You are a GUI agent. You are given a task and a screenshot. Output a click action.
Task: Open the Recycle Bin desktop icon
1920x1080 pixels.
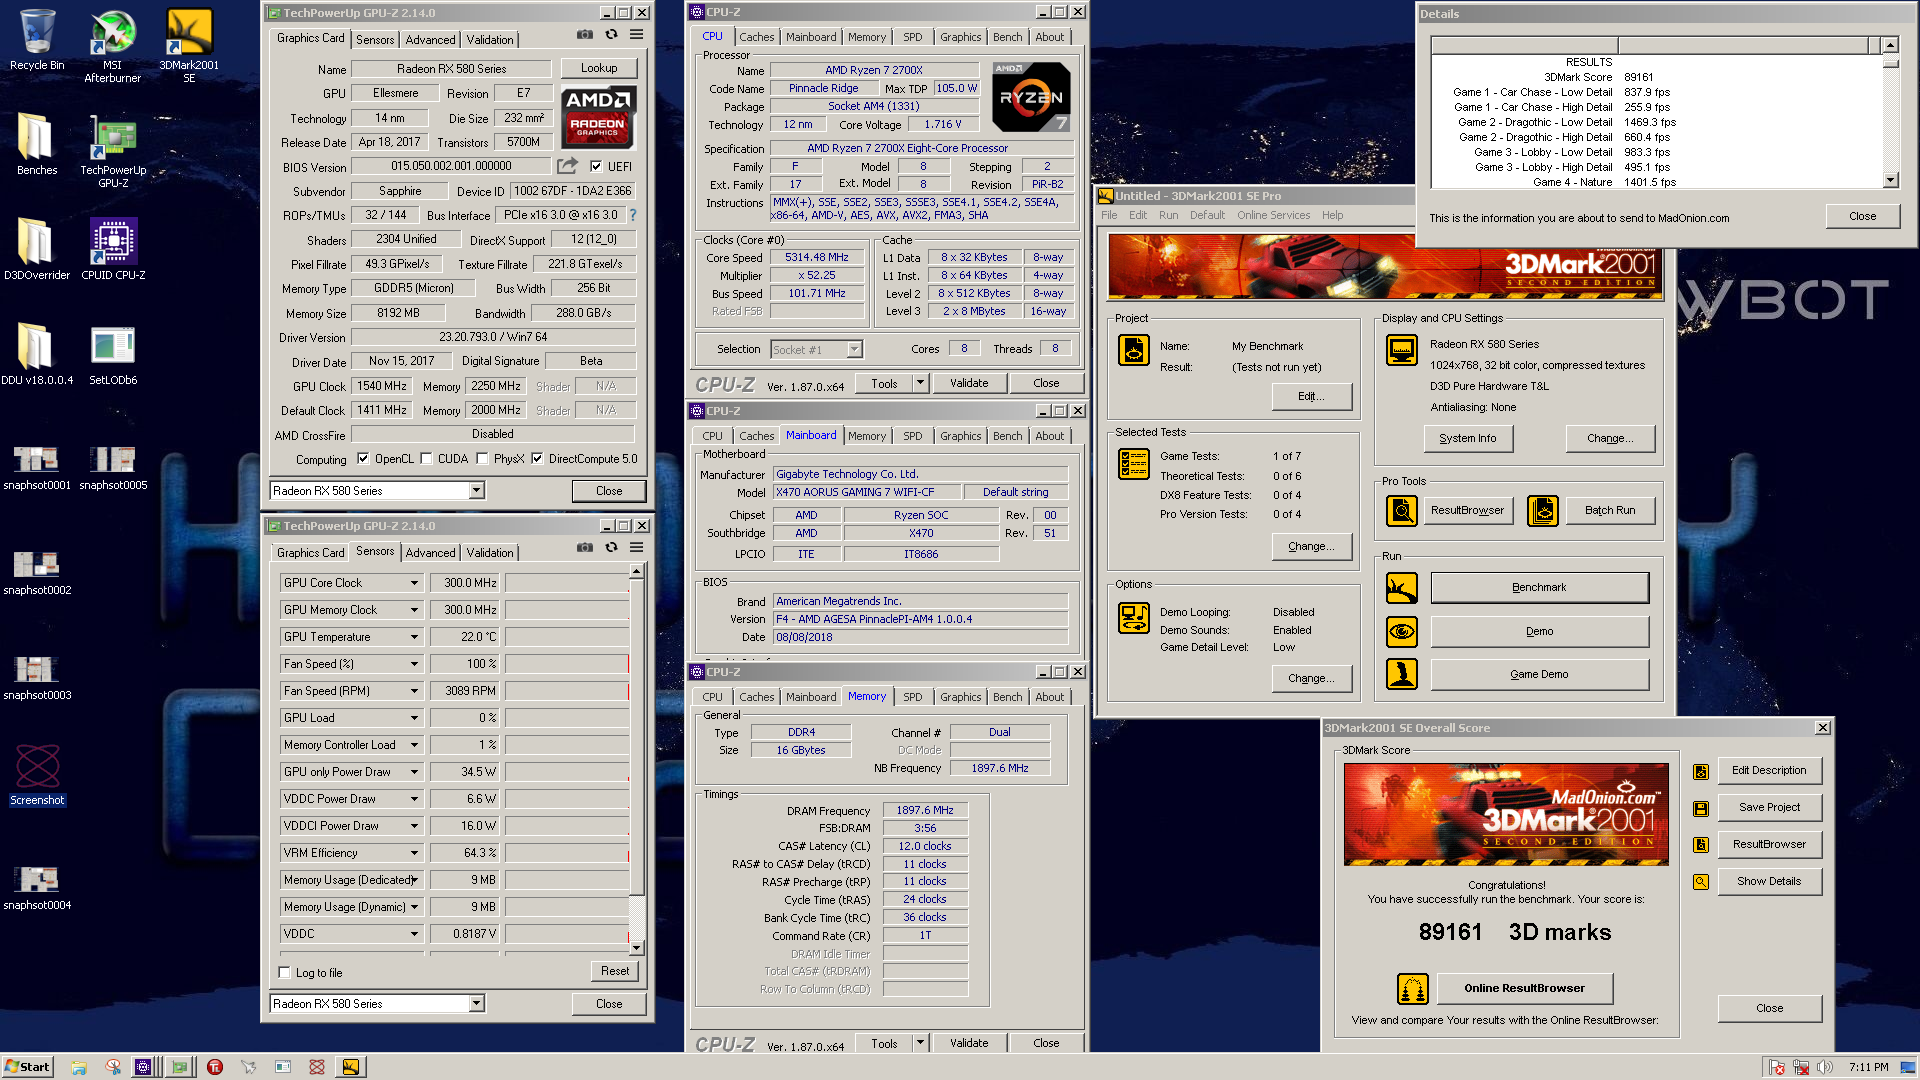(x=37, y=40)
